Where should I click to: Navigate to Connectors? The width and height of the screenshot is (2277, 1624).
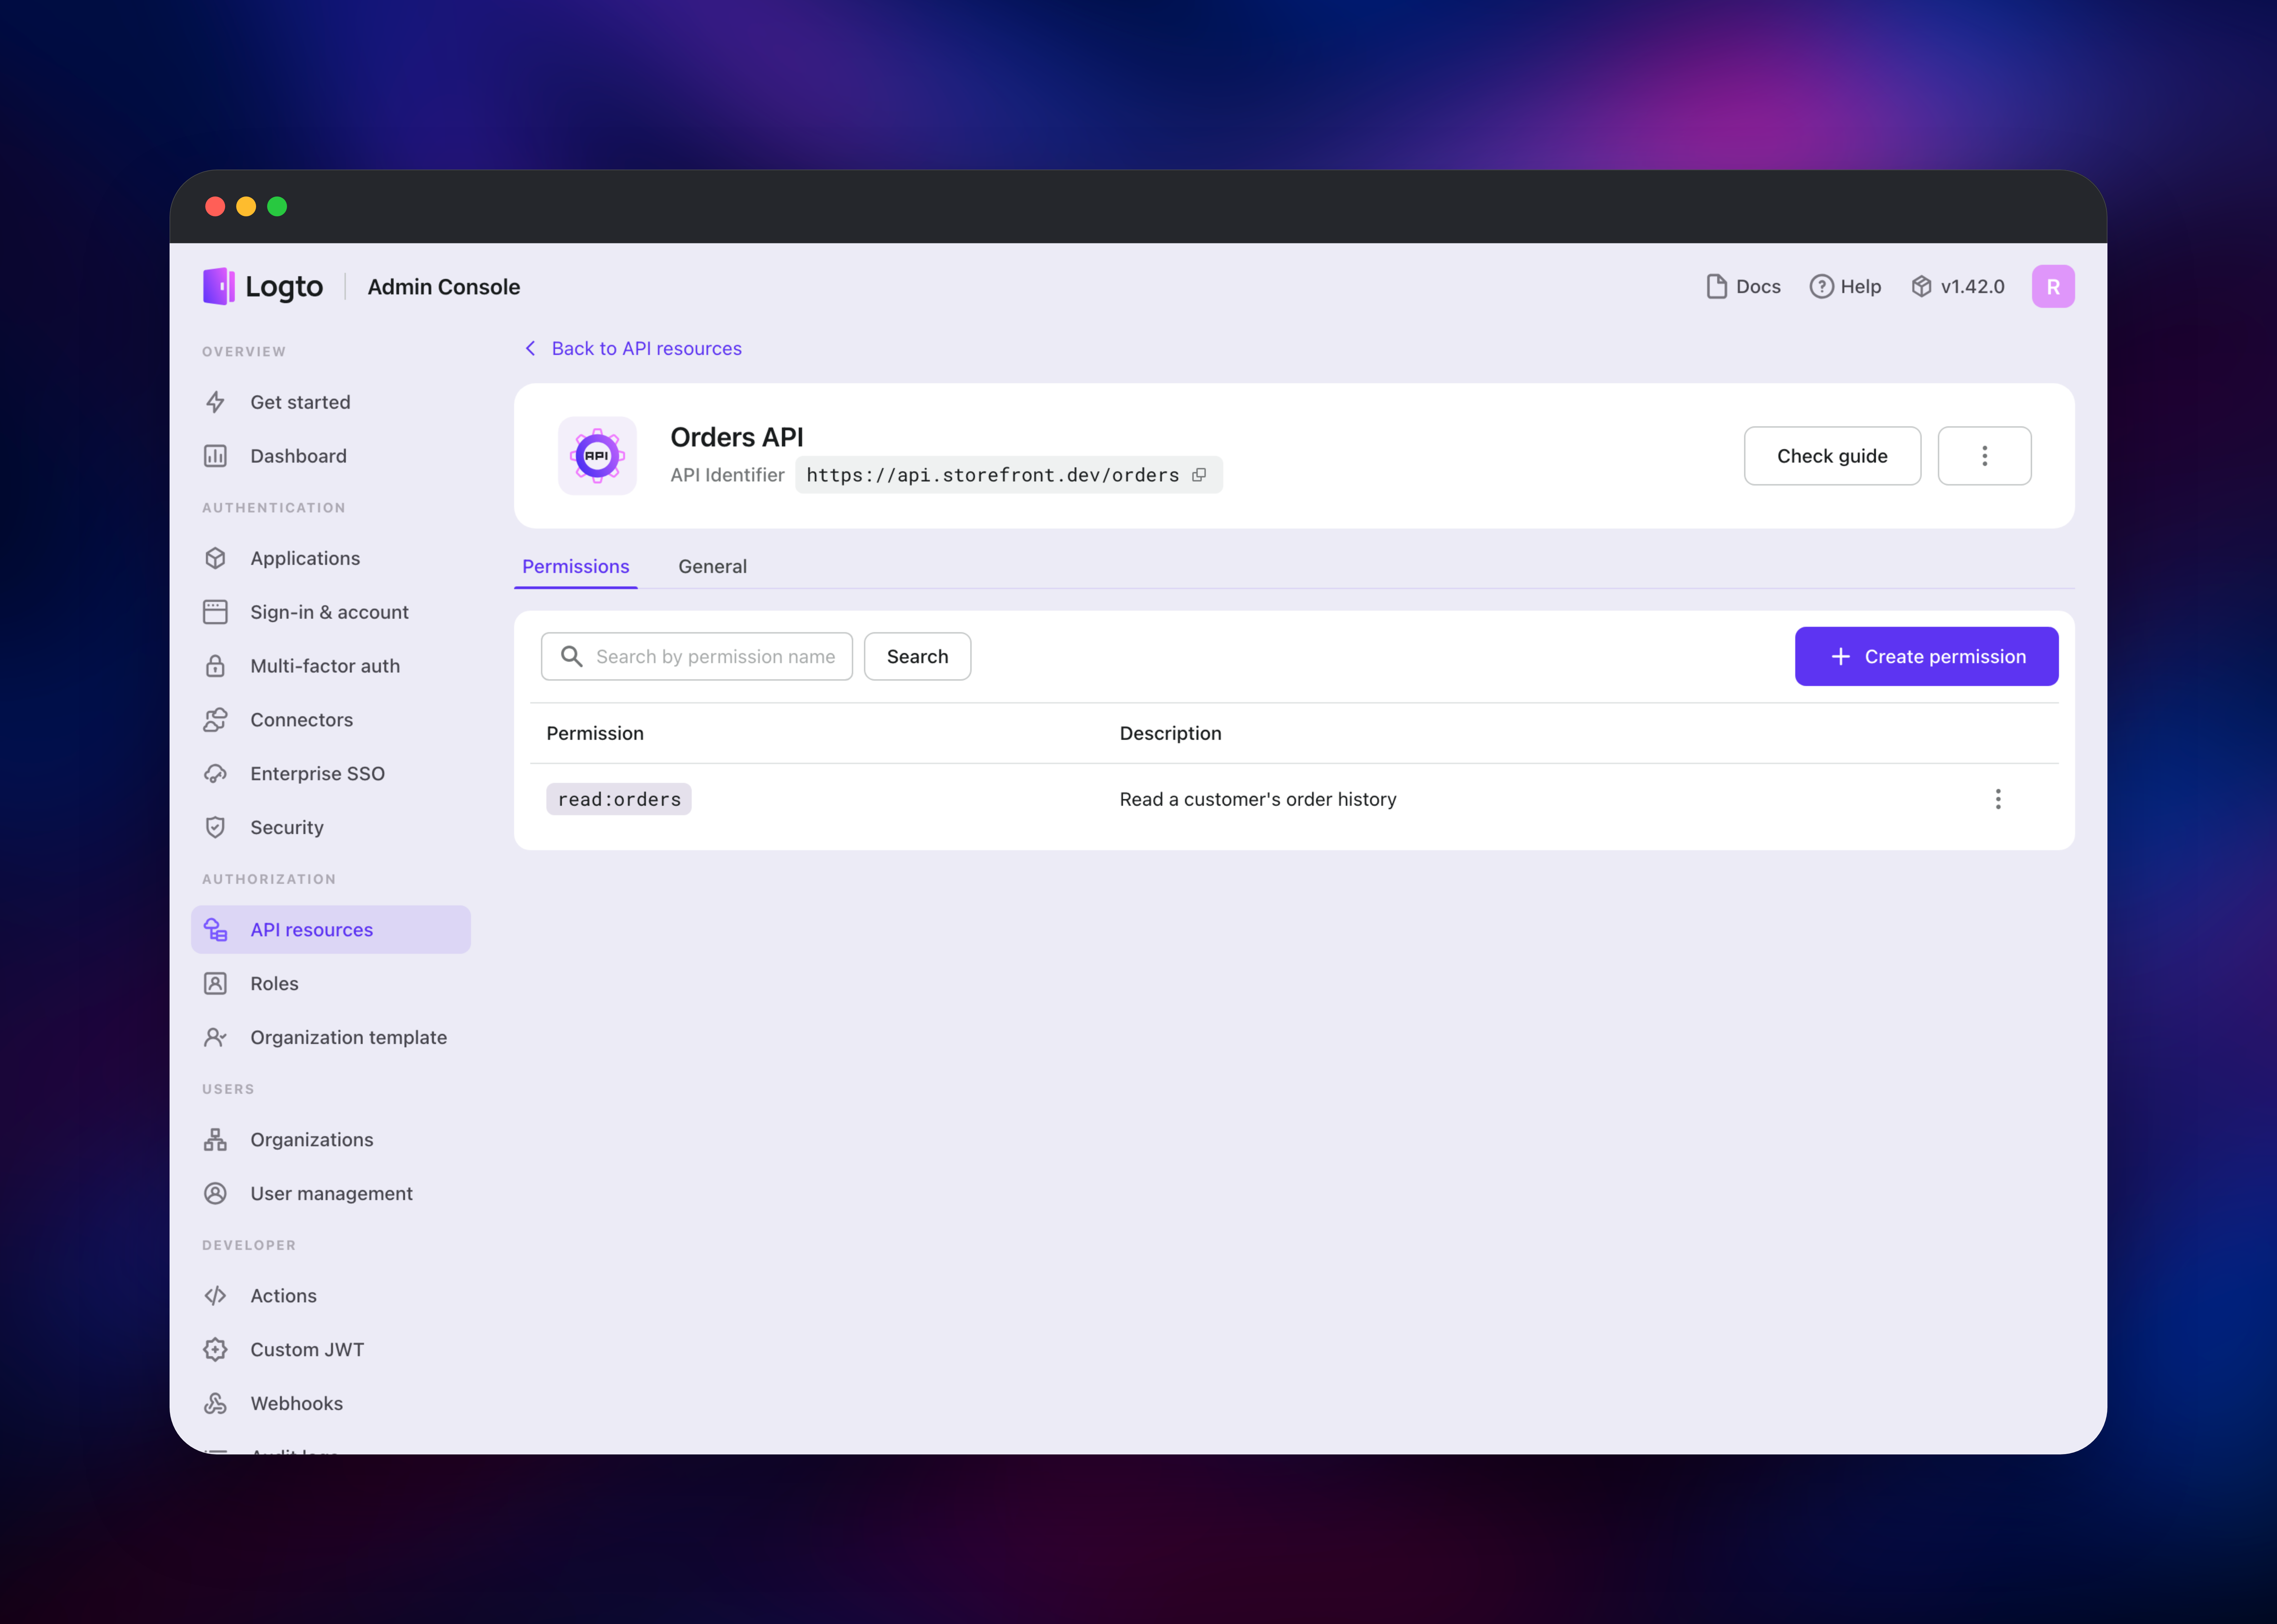331,720
